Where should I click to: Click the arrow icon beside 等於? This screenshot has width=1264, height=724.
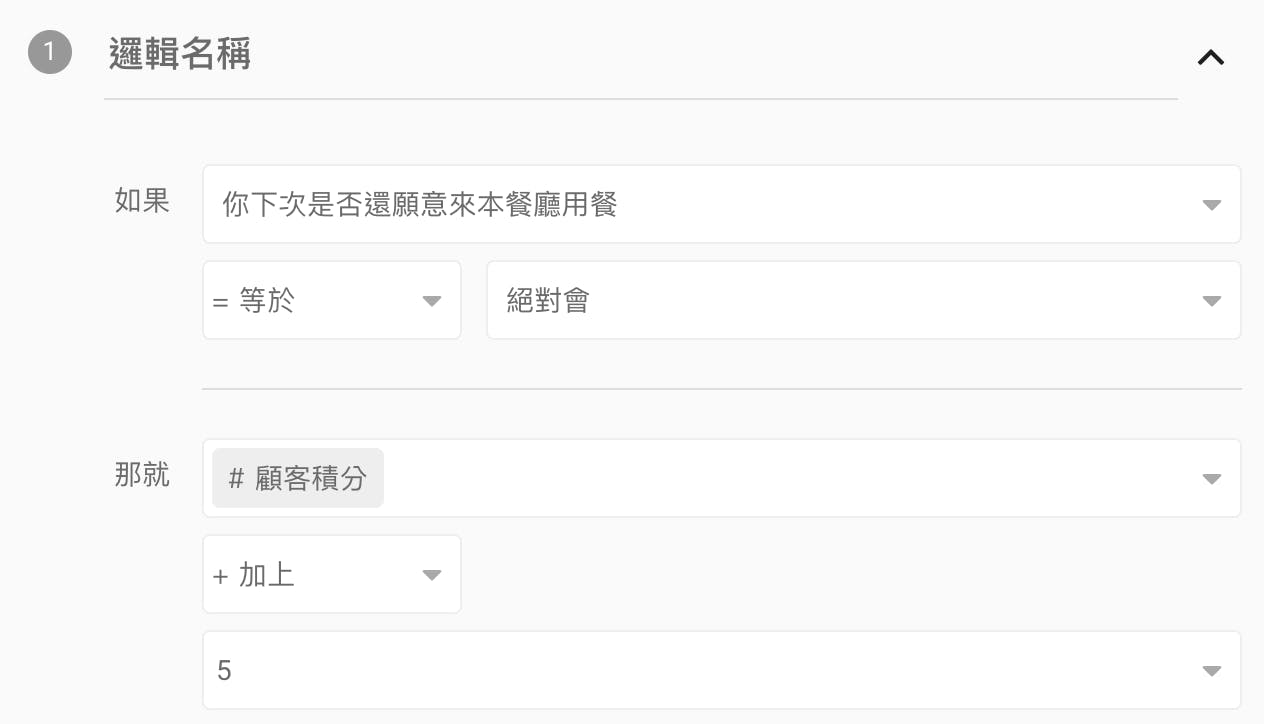pos(432,301)
